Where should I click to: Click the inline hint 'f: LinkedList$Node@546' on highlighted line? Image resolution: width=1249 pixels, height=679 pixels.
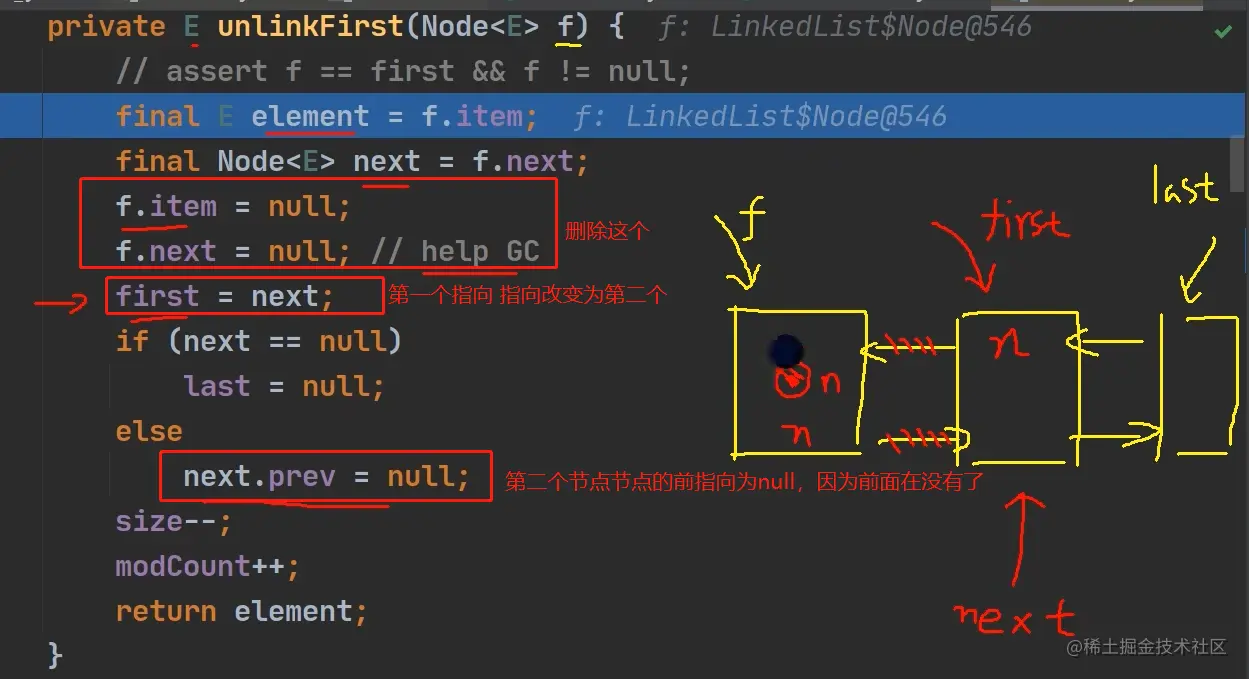click(x=760, y=117)
